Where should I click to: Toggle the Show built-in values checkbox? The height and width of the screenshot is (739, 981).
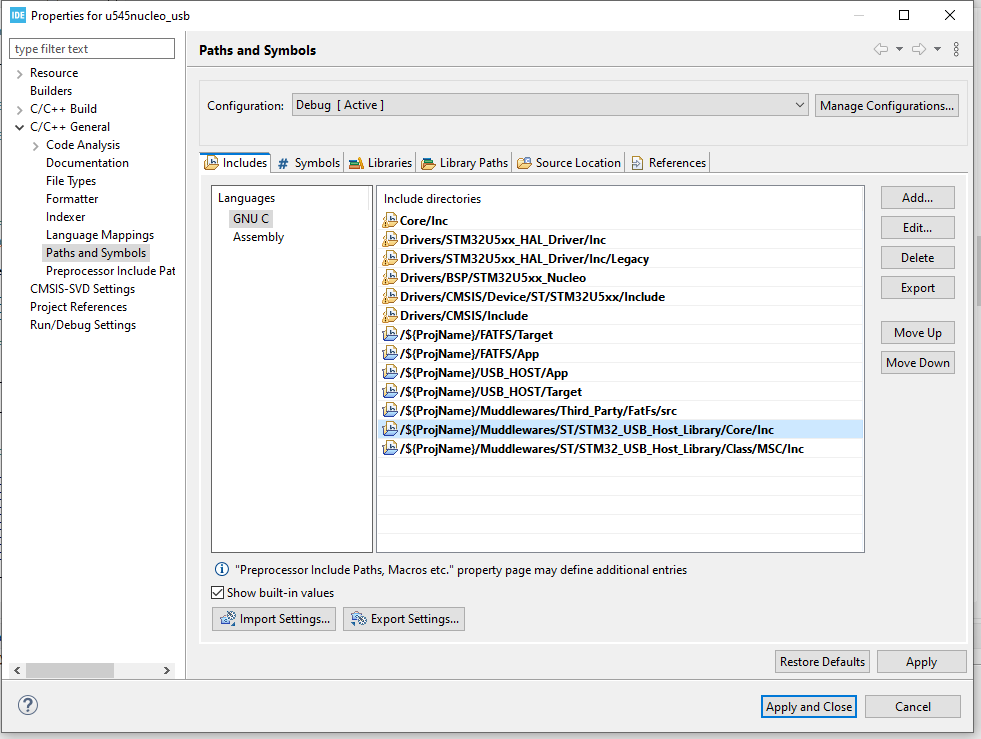218,593
